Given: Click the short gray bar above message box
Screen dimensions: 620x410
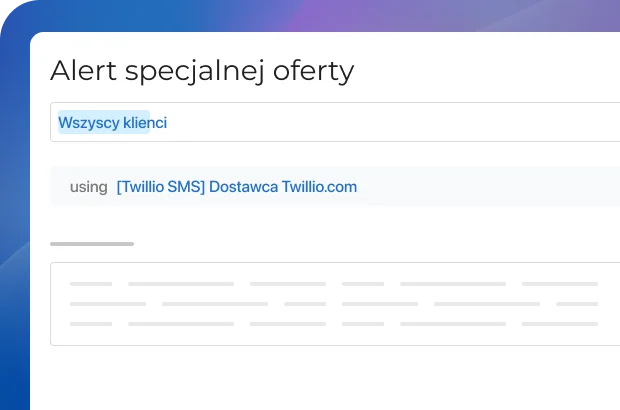Looking at the screenshot, I should click(x=92, y=243).
